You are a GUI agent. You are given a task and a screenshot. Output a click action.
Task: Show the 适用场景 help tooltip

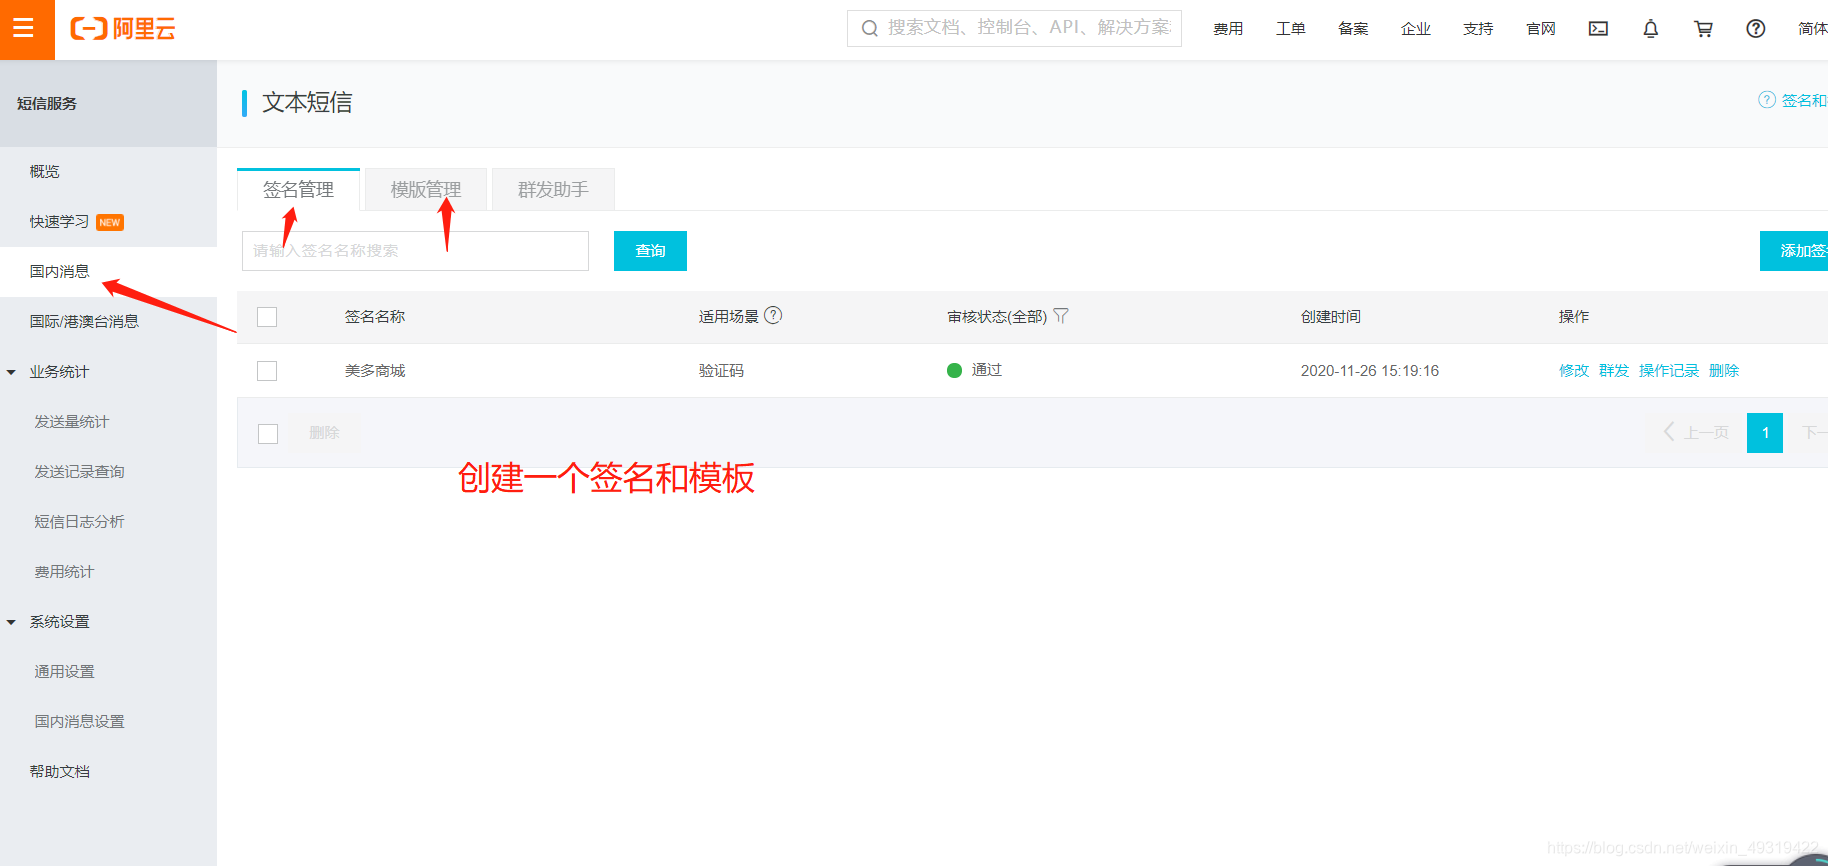coord(773,315)
